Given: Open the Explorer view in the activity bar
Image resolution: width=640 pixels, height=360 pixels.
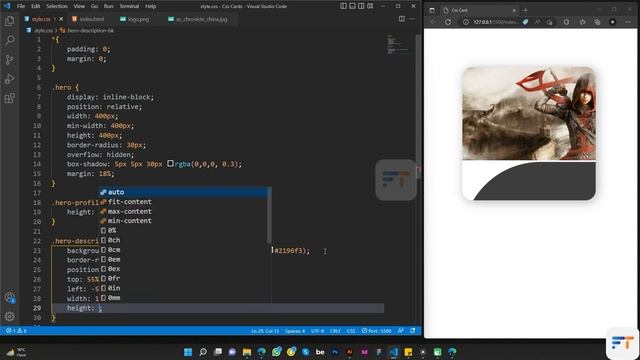Looking at the screenshot, I should 9,21.
